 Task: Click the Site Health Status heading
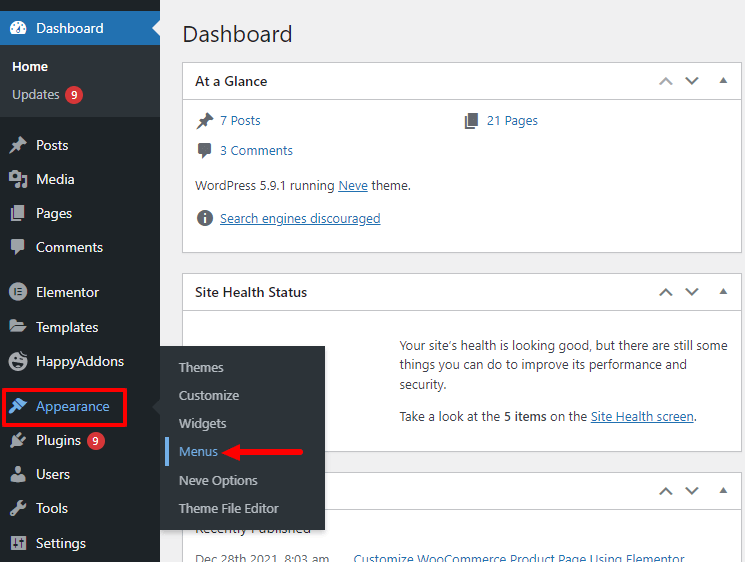[251, 292]
